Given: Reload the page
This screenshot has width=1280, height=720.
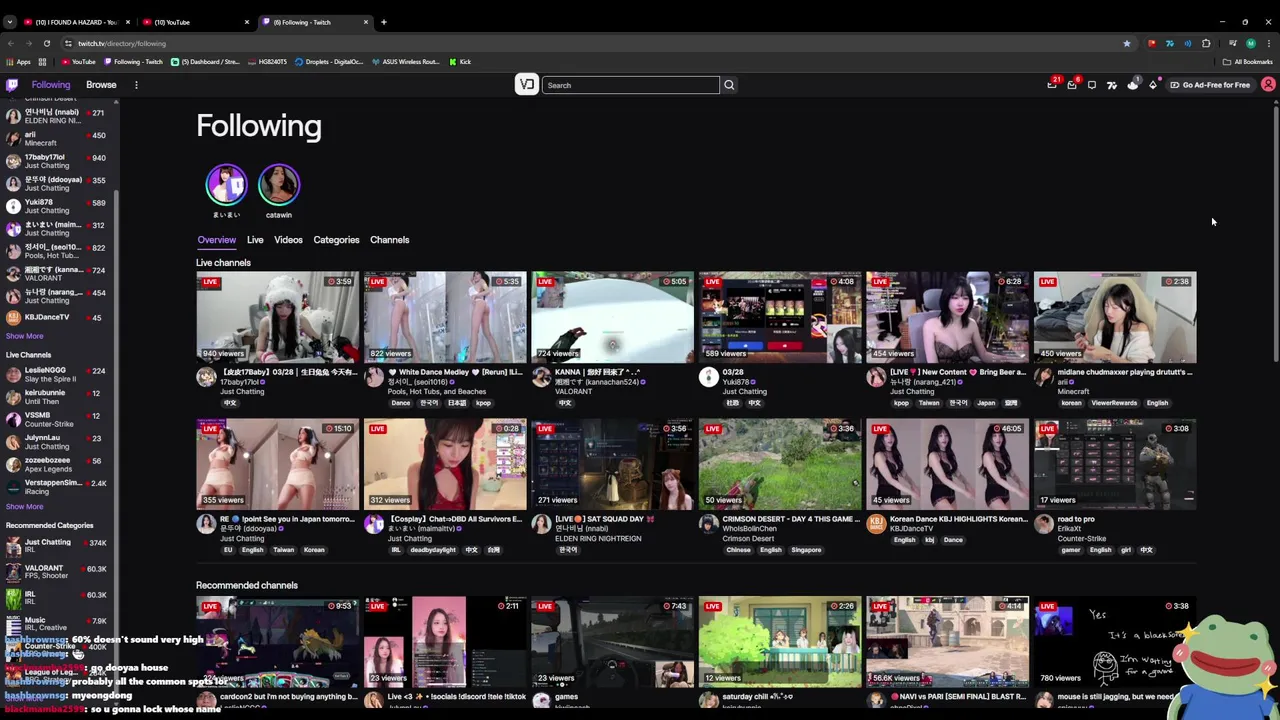Looking at the screenshot, I should coord(46,43).
